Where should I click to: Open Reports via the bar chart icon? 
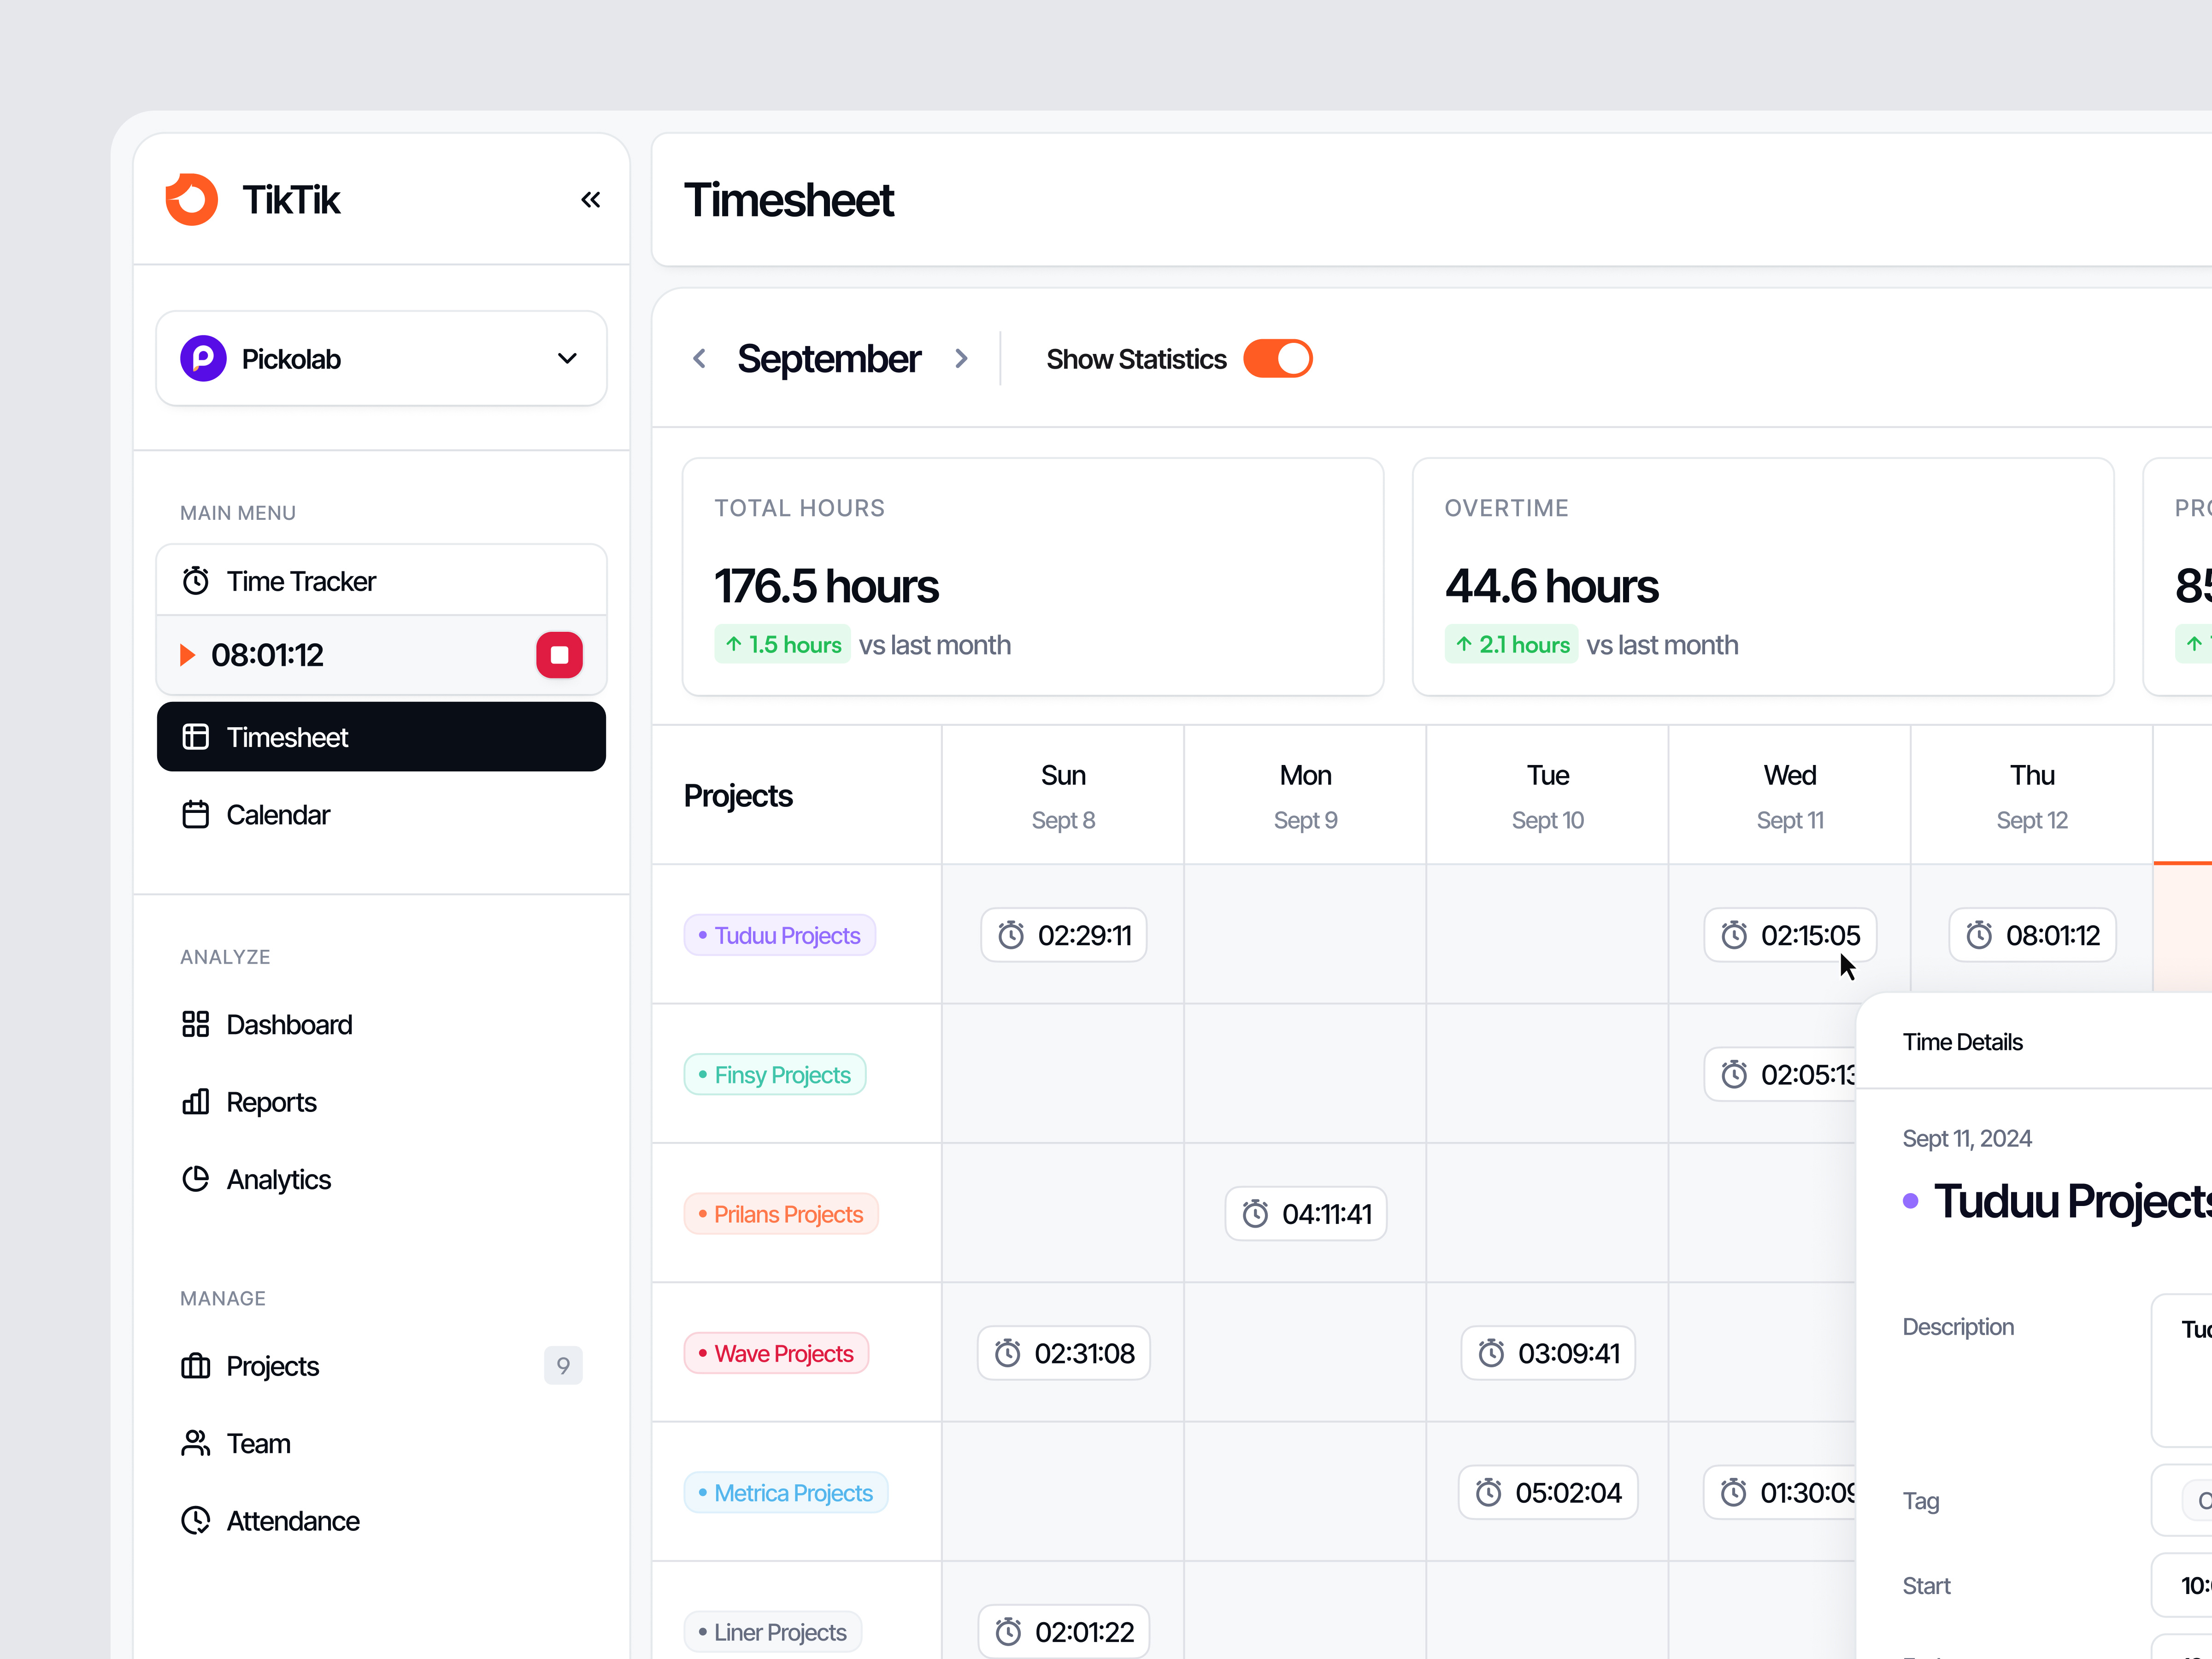196,1101
